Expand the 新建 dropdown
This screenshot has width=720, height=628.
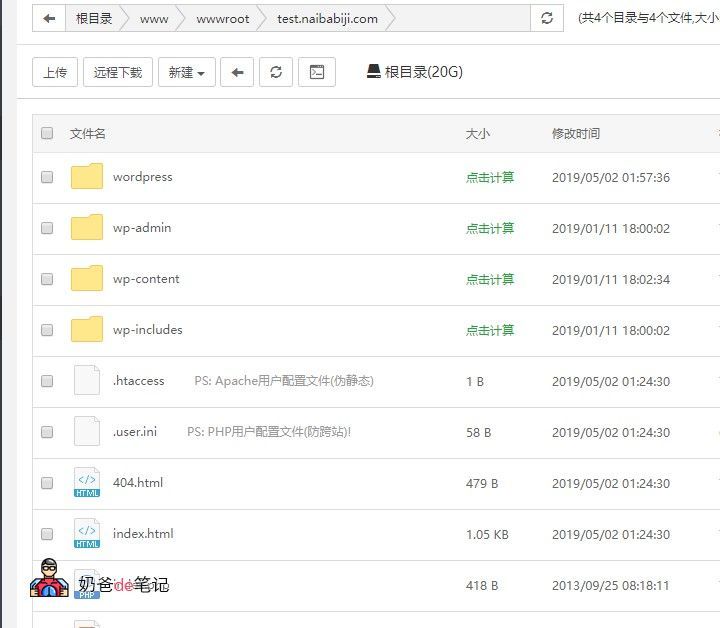coord(186,72)
